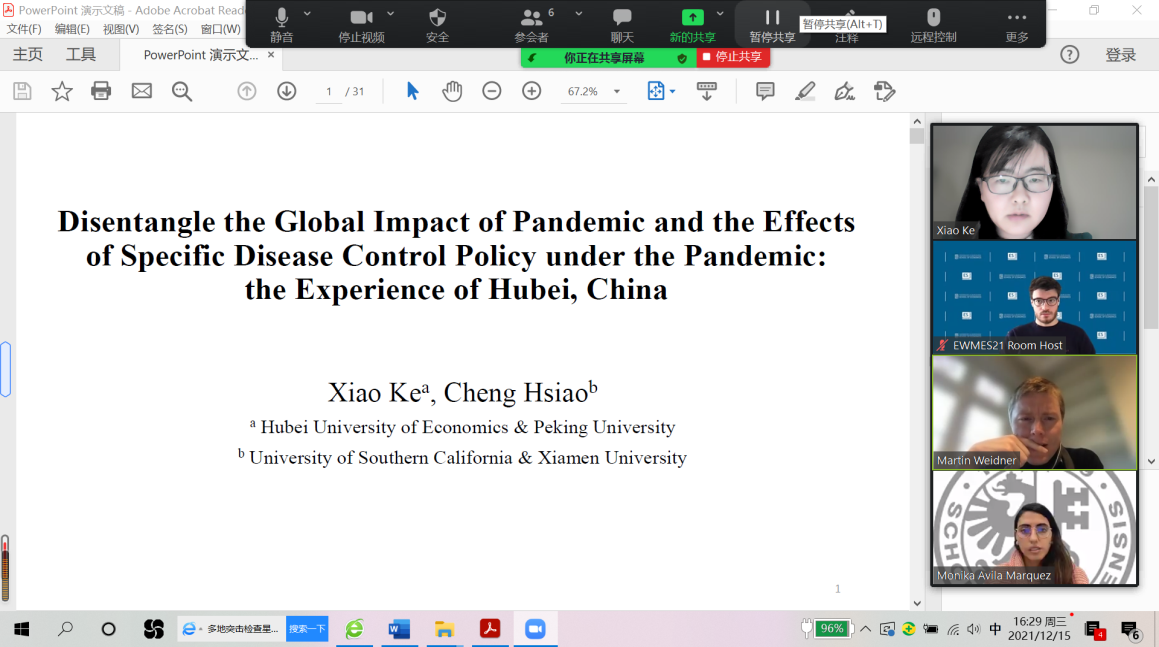Viewport: 1159px width, 647px height.
Task: Open Zoom remote control option
Action: (933, 25)
